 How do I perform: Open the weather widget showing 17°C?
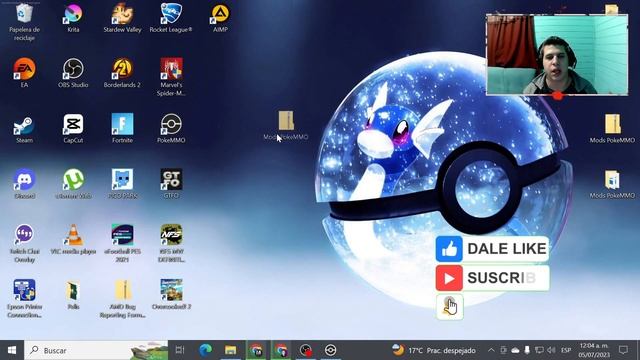click(x=434, y=350)
